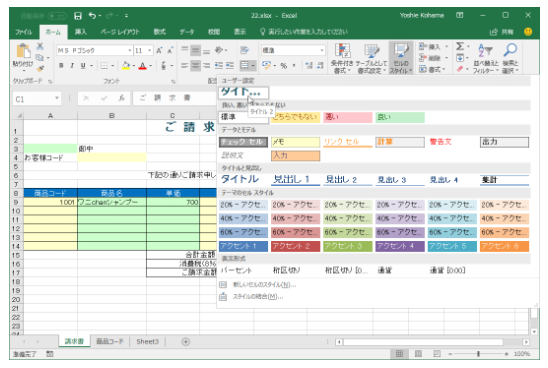This screenshot has height=368, width=548.
Task: Click the セルのスタイル button
Action: (401, 58)
